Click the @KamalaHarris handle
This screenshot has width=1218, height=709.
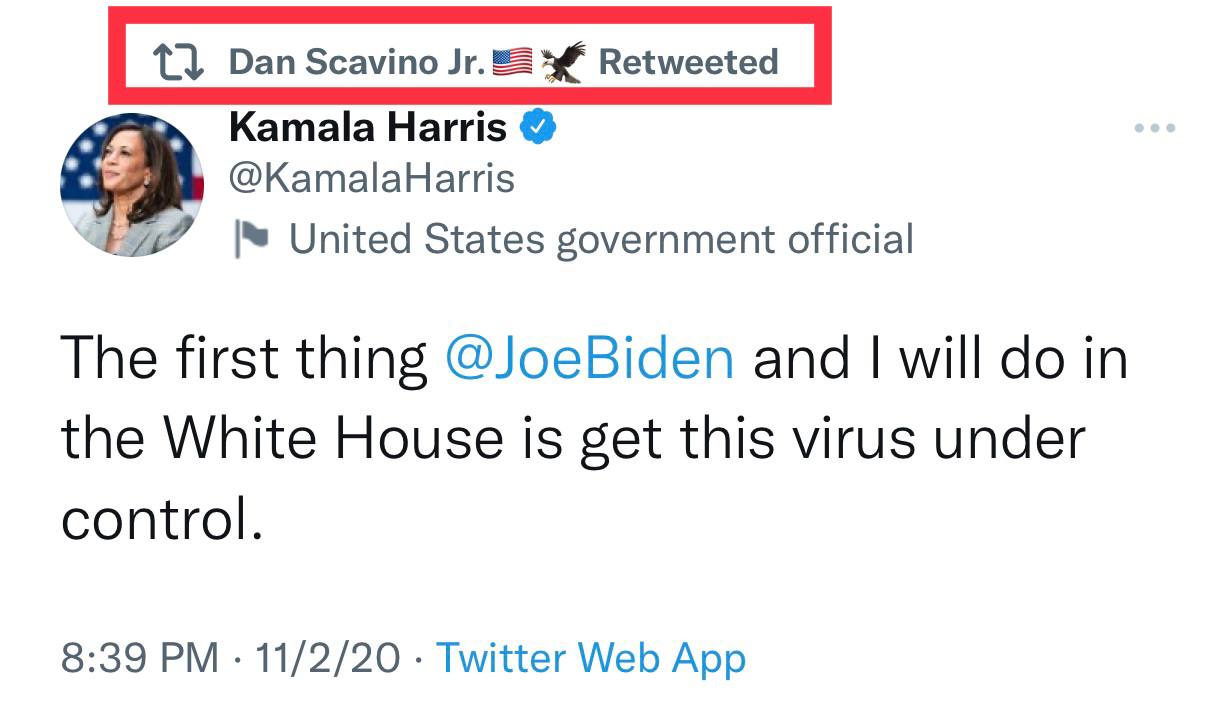372,179
